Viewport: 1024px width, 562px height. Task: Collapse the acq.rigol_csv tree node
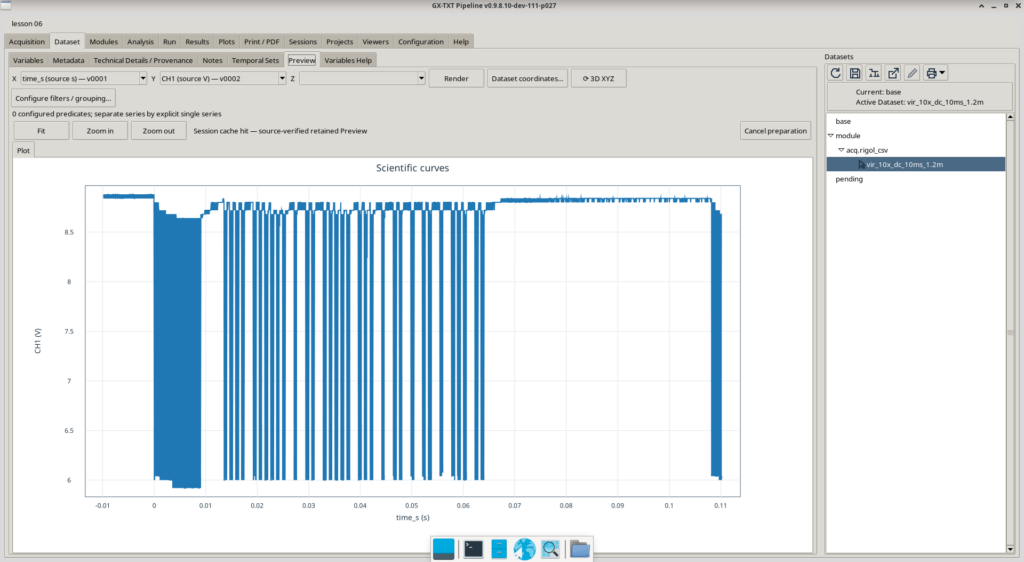click(841, 150)
